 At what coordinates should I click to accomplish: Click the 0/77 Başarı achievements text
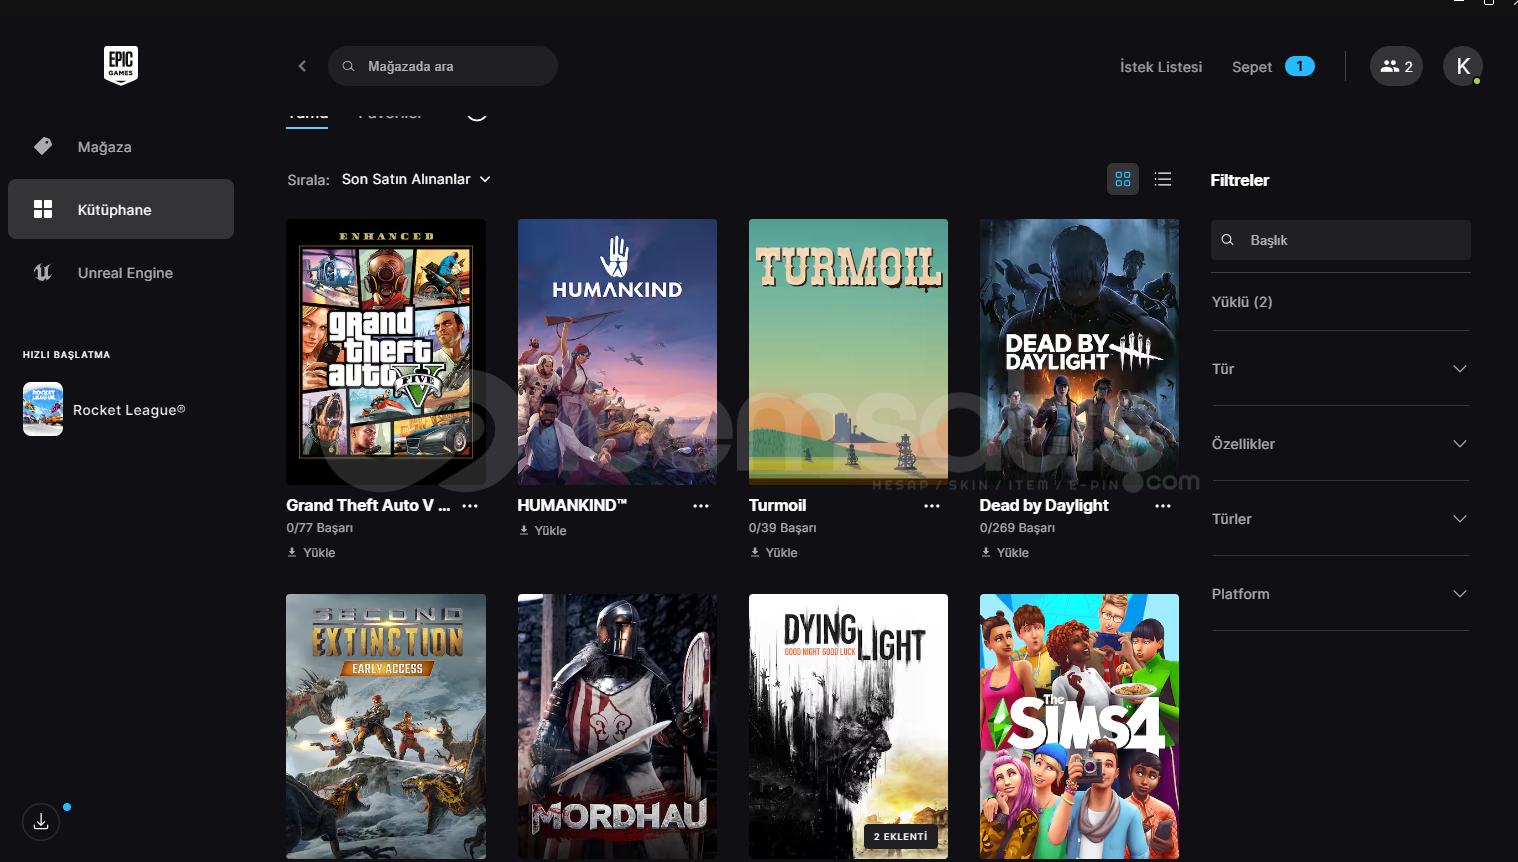pyautogui.click(x=319, y=528)
